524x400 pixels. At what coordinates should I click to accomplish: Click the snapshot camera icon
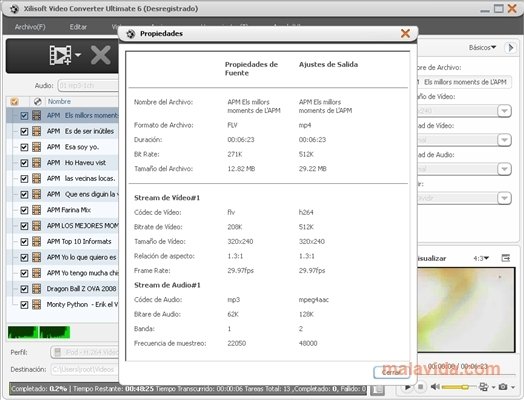(503, 387)
